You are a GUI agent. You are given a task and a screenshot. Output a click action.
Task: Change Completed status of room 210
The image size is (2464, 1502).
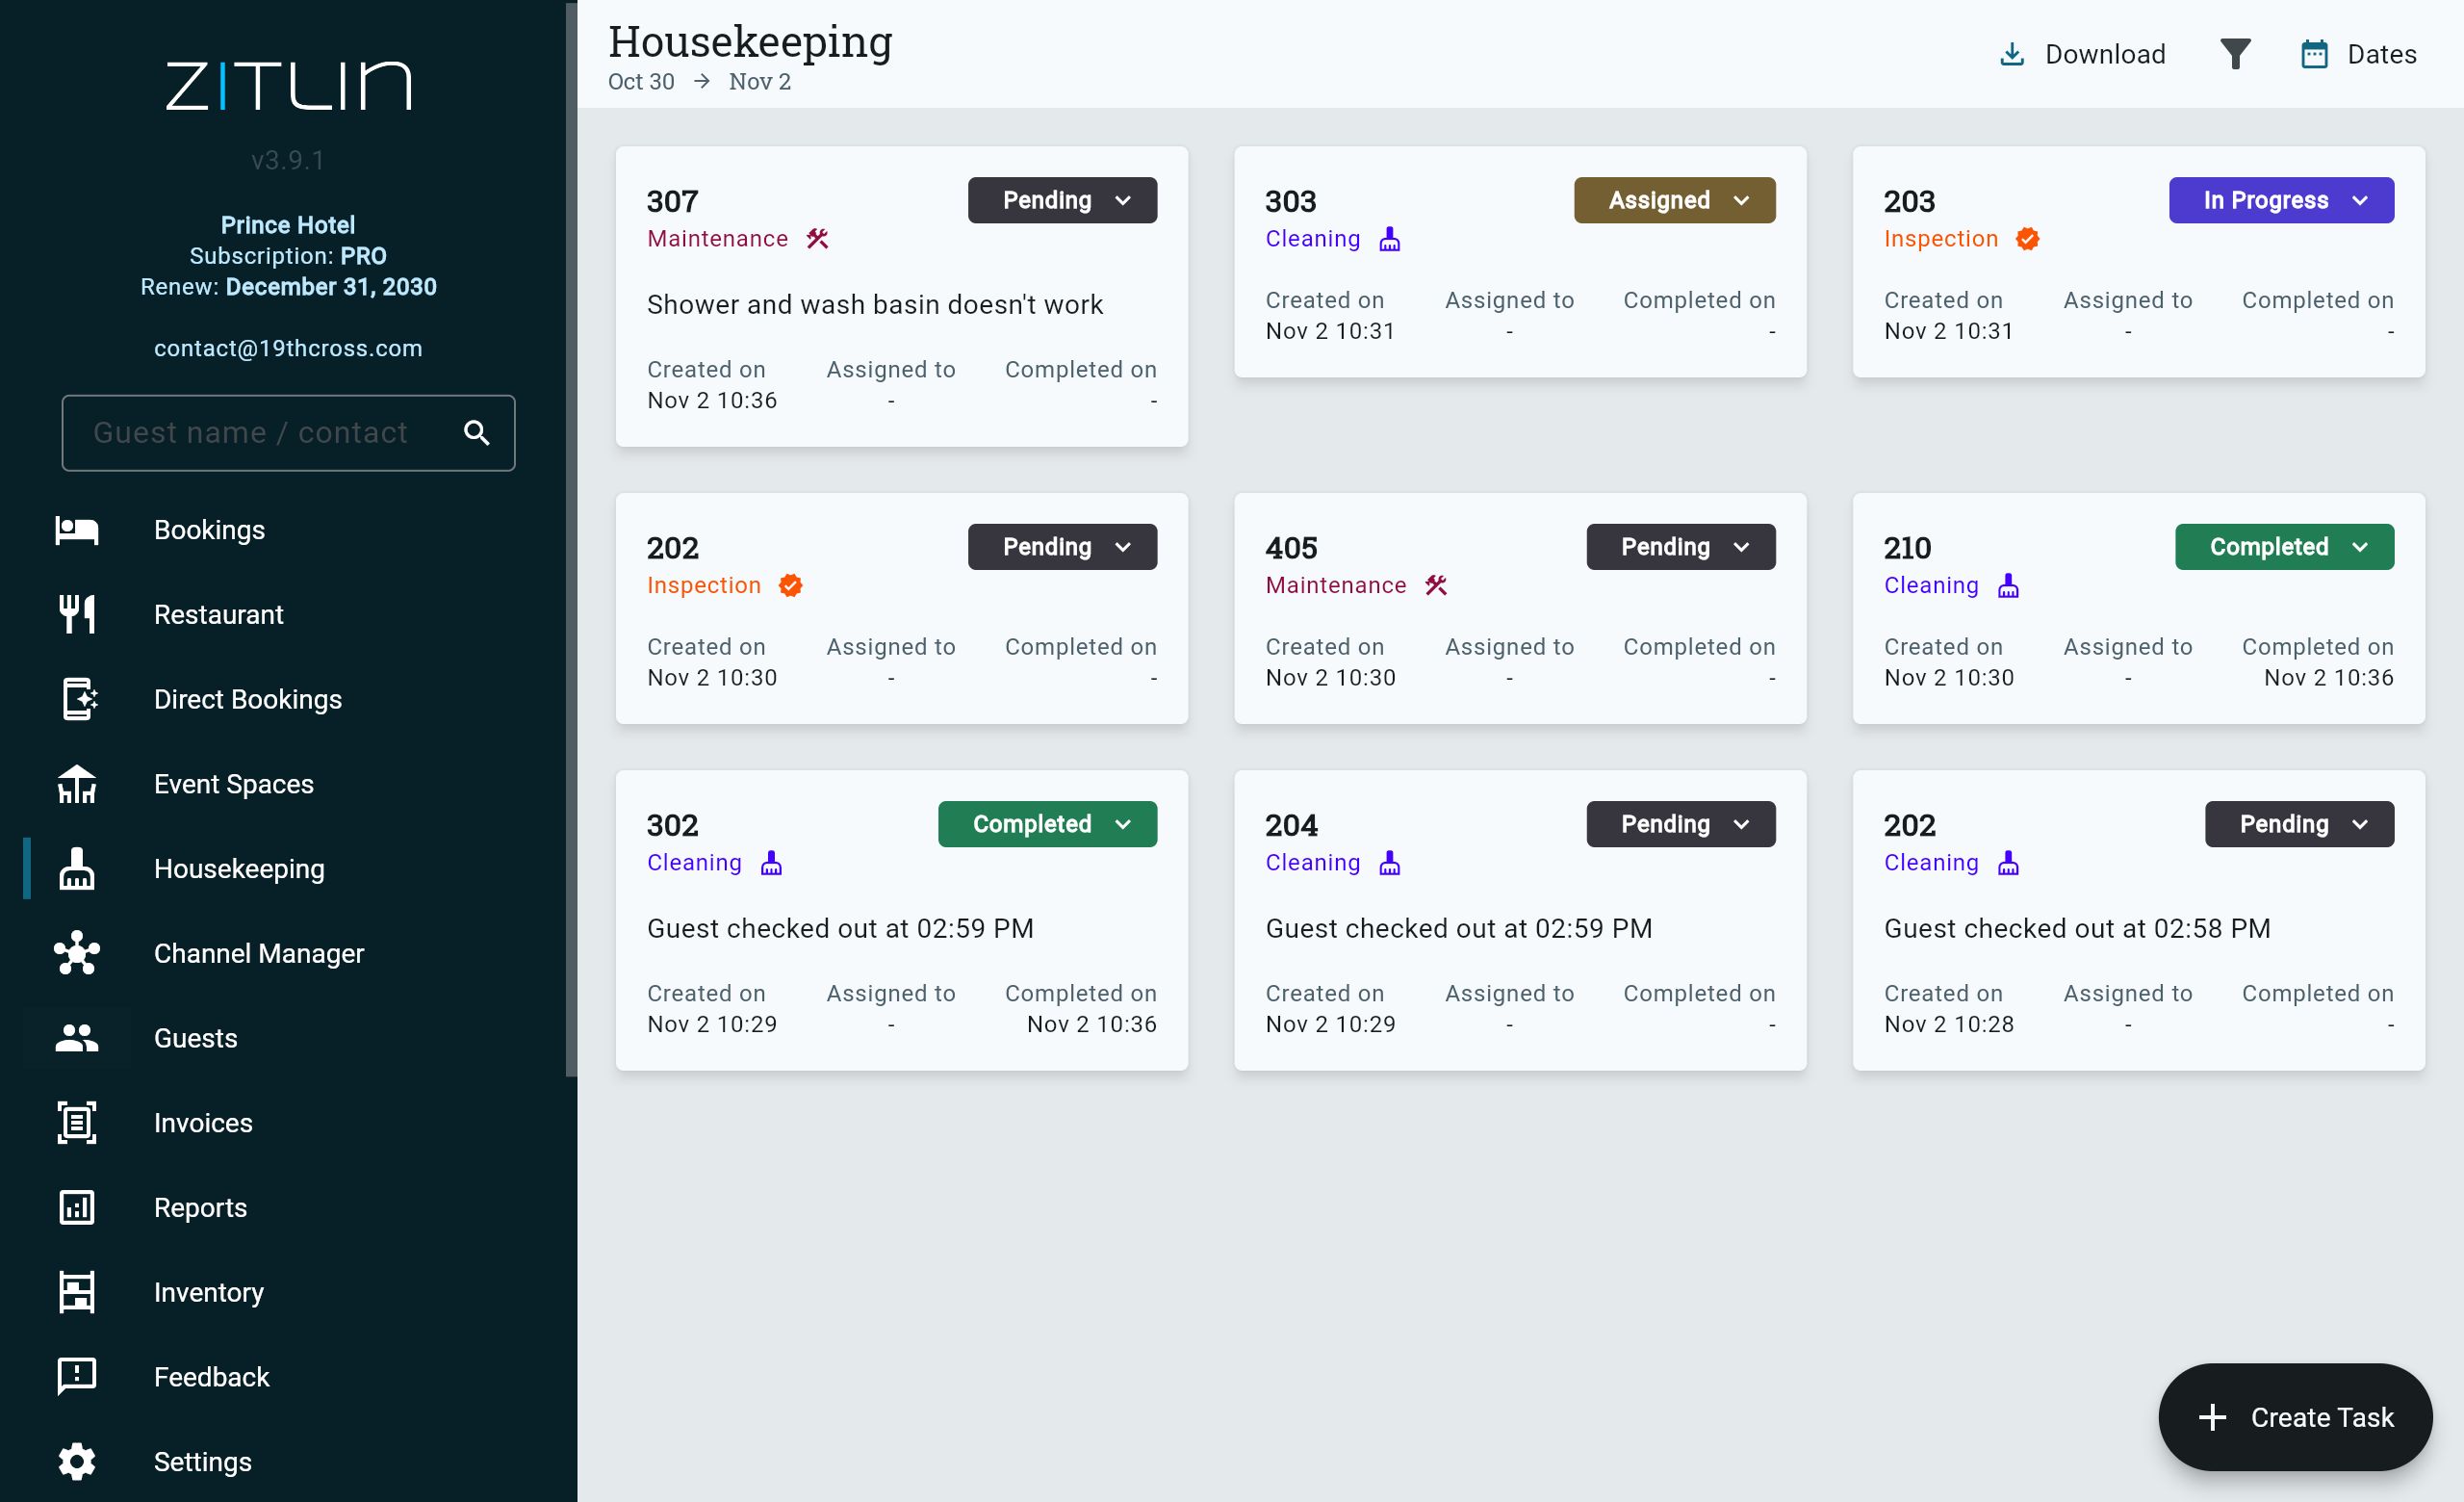2283,547
